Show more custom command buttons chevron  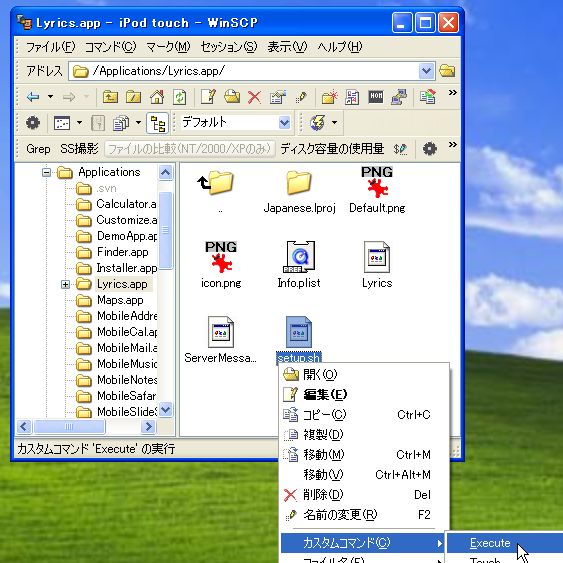(x=453, y=145)
